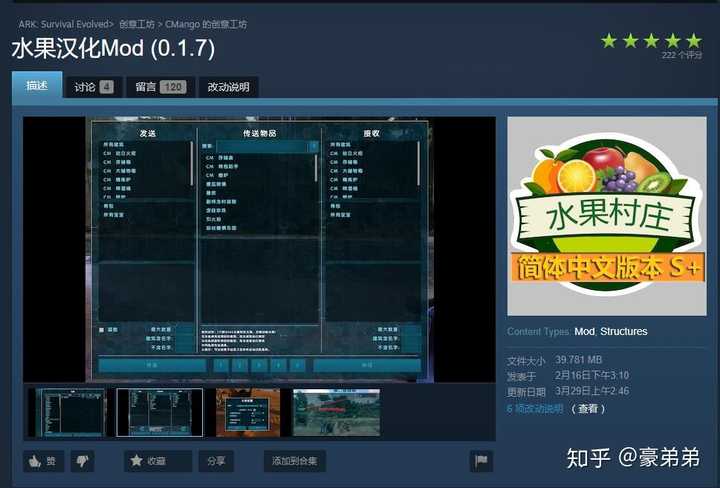The image size is (720, 488).
Task: Click the 水果村庄 mod logo image
Action: tap(607, 216)
